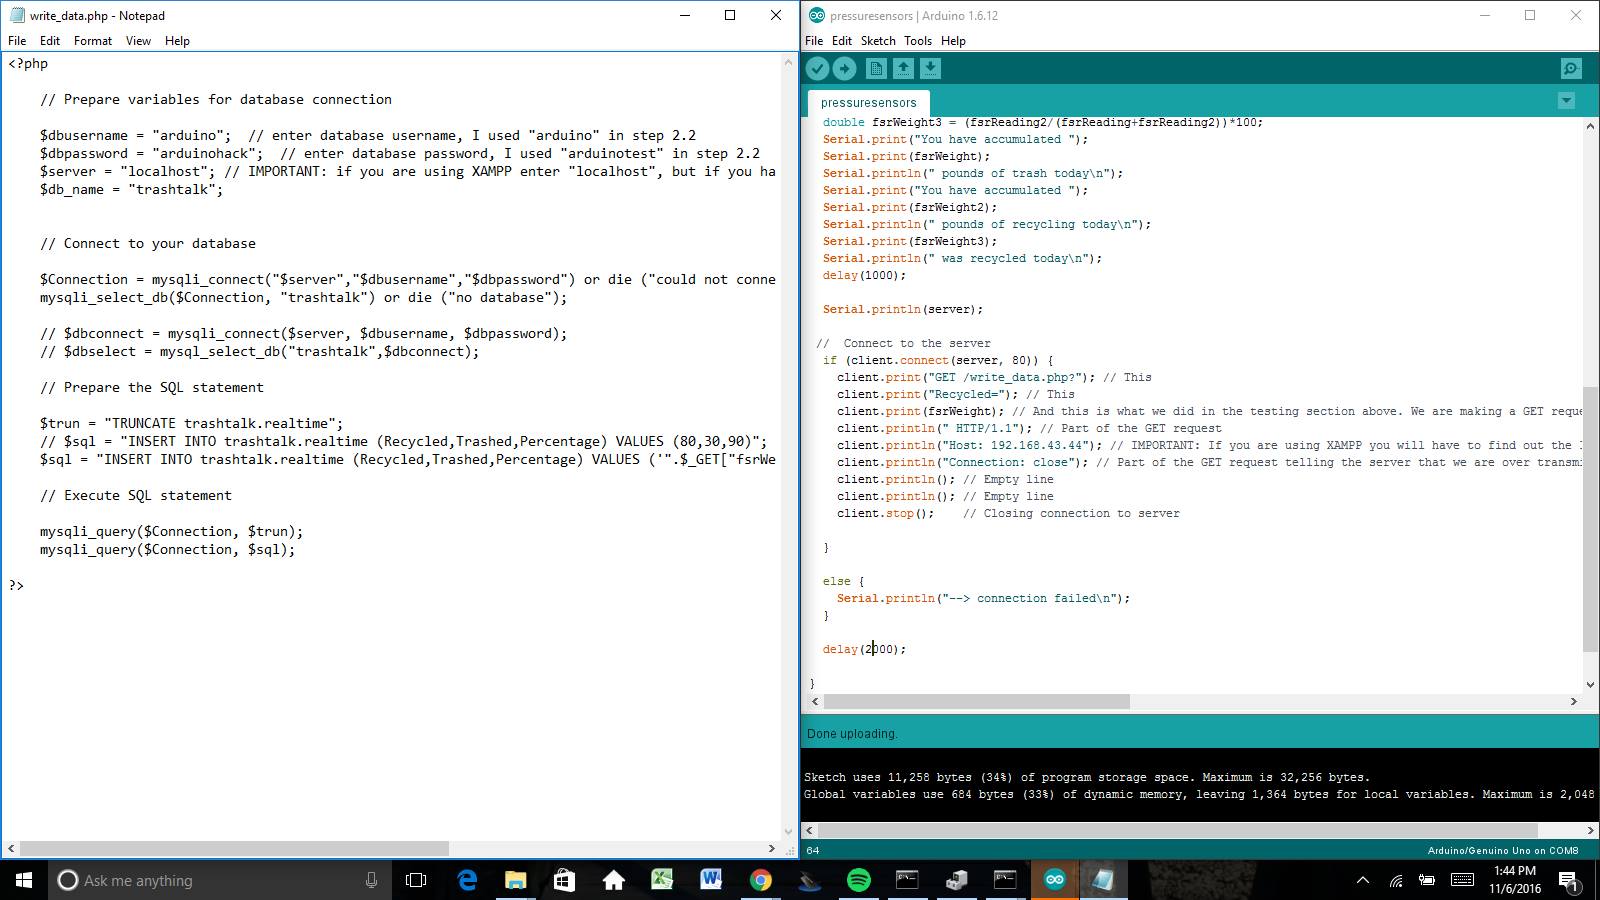Image resolution: width=1600 pixels, height=900 pixels.
Task: Open a sketch with the up-arrow icon
Action: [903, 68]
